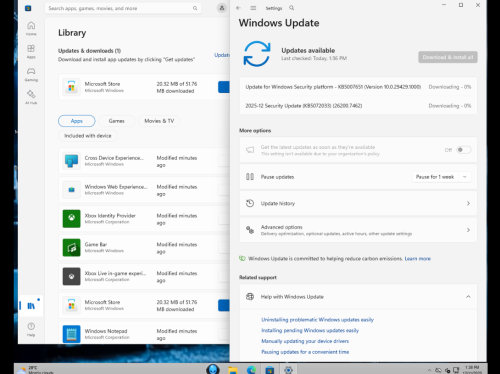Click the Settings search magnifier icon
Screen dimensions: 500x374
(292, 8)
